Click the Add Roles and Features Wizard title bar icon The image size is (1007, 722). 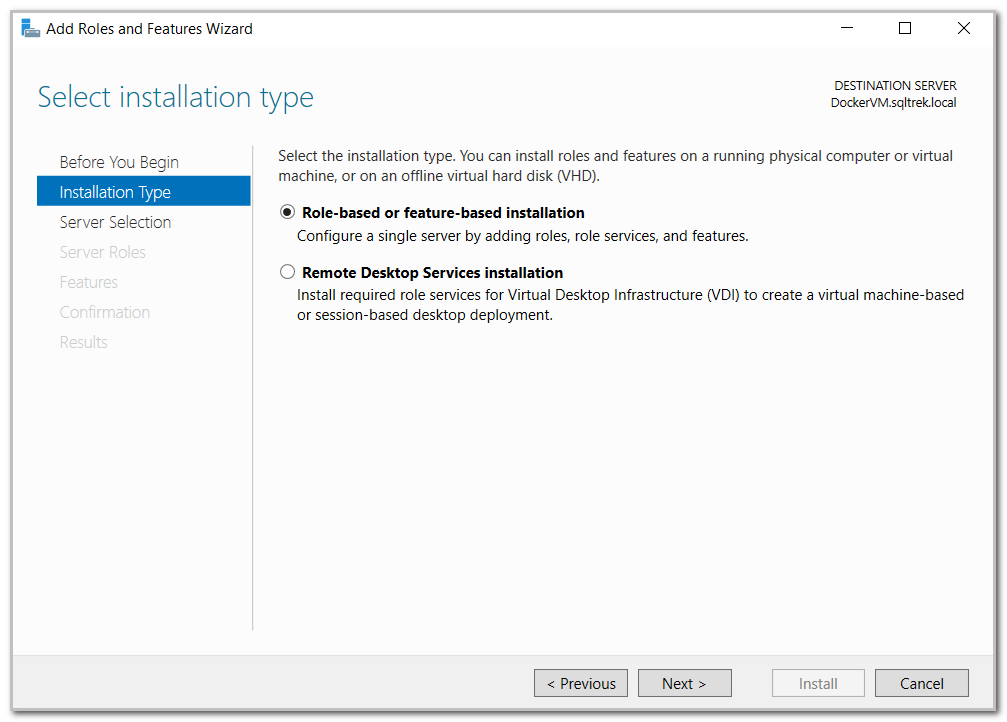(x=30, y=28)
